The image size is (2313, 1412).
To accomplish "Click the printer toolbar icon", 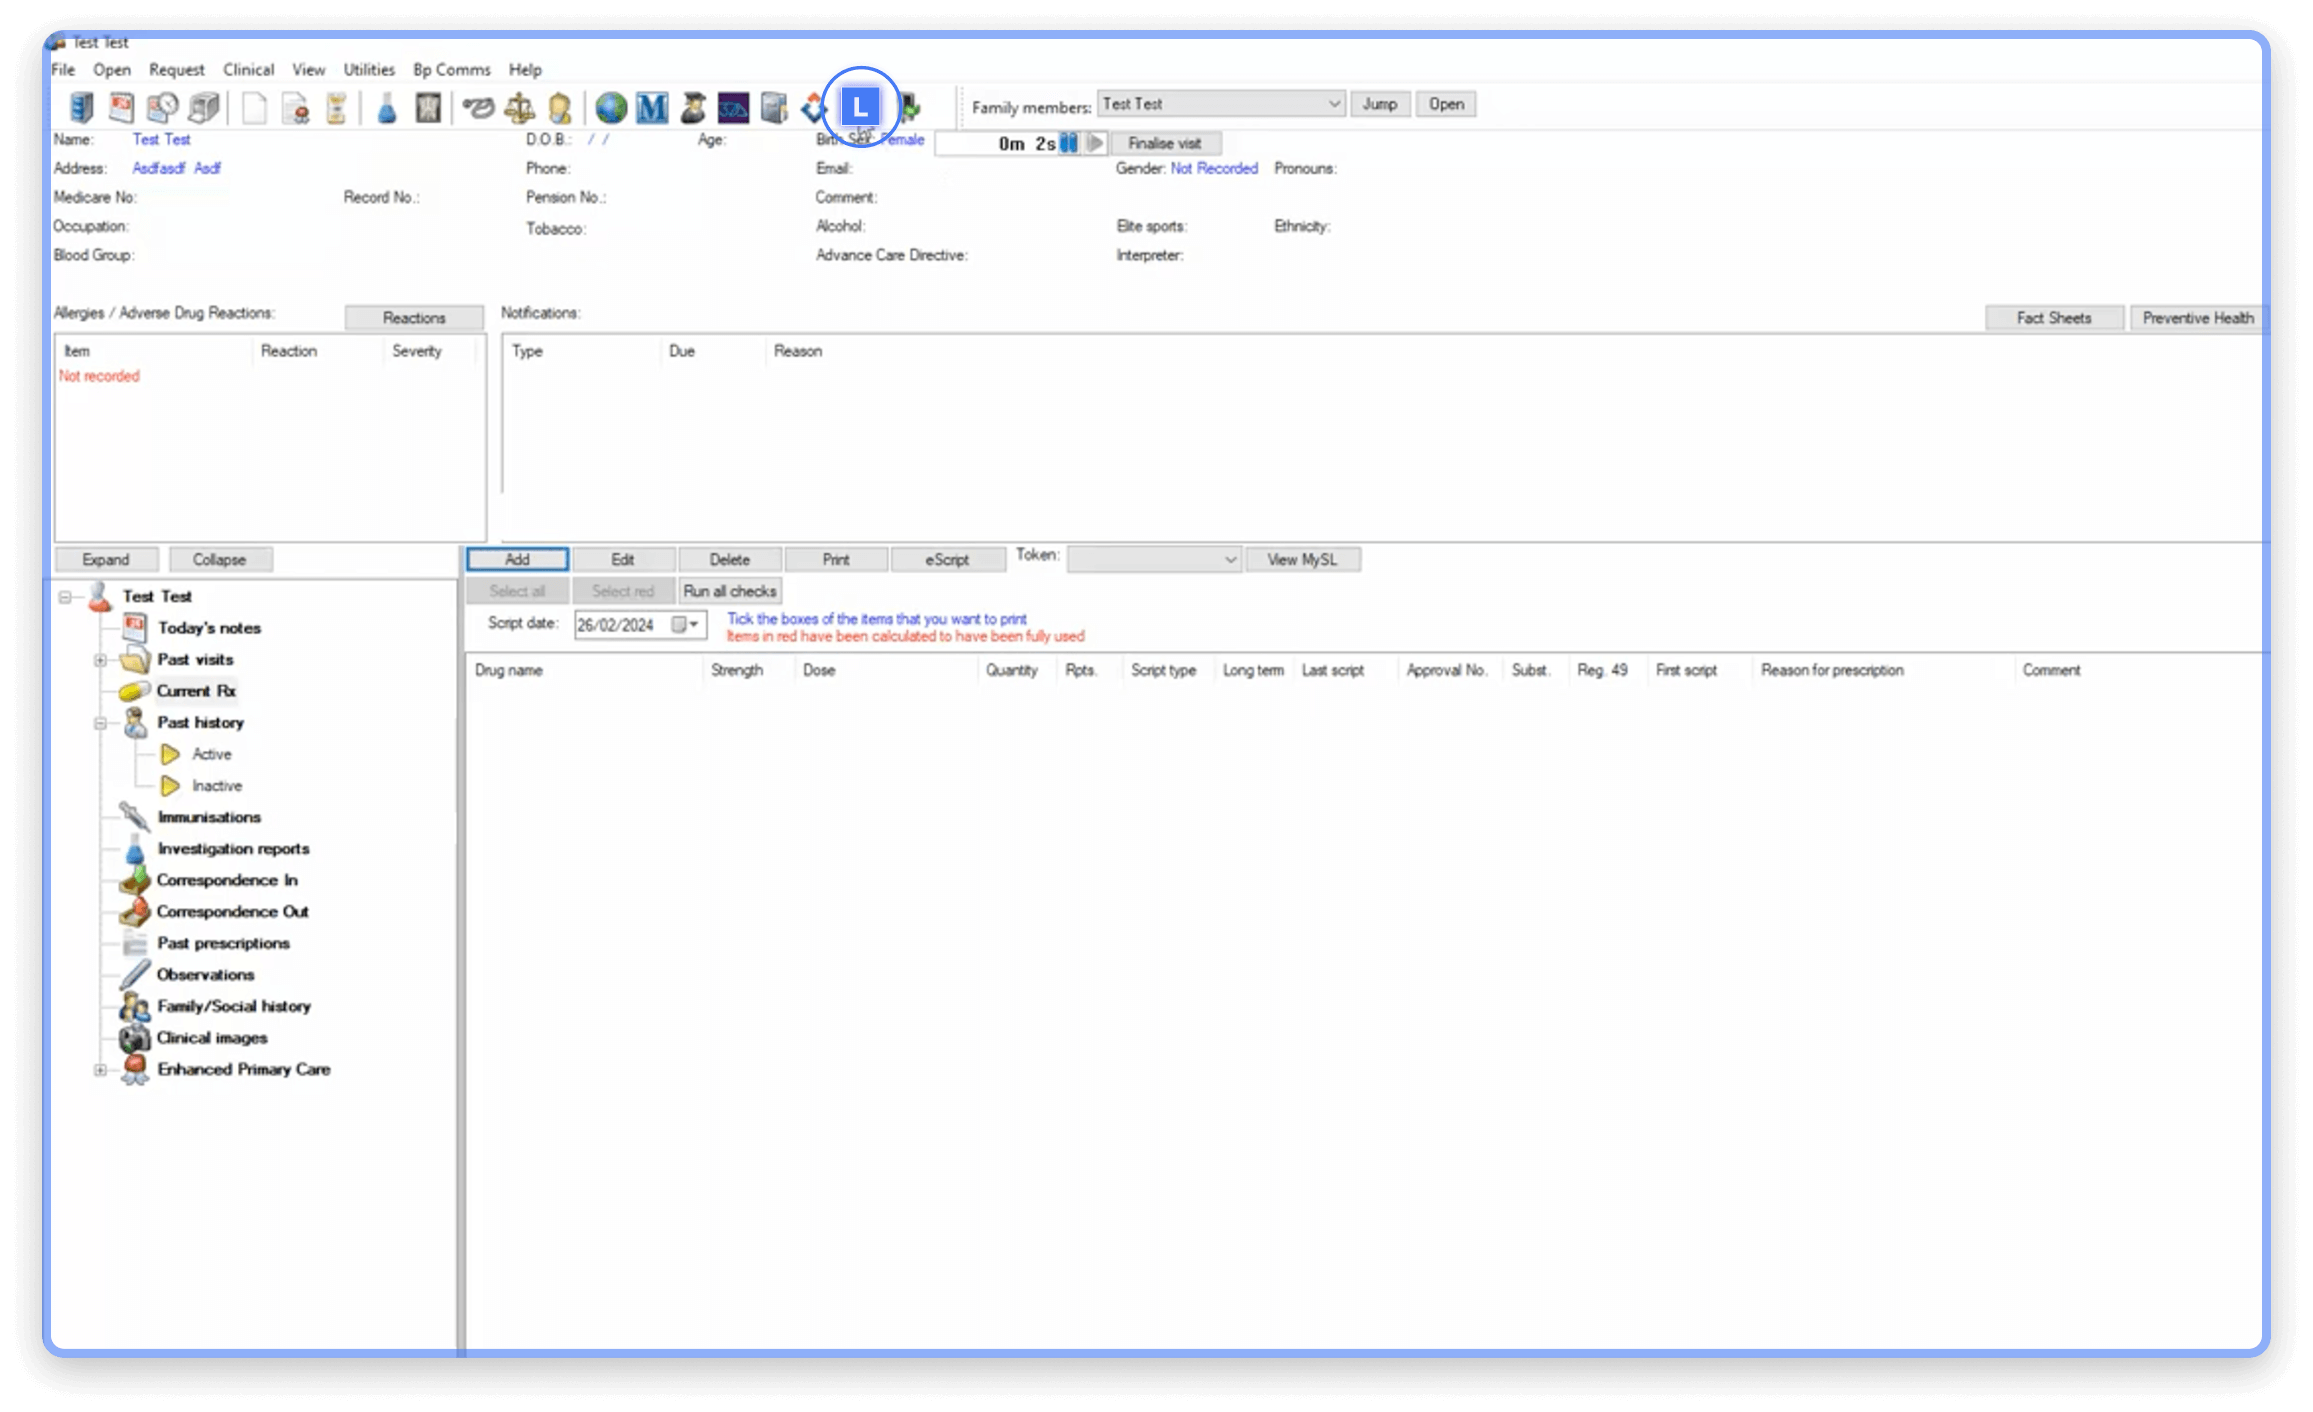I will [x=204, y=107].
